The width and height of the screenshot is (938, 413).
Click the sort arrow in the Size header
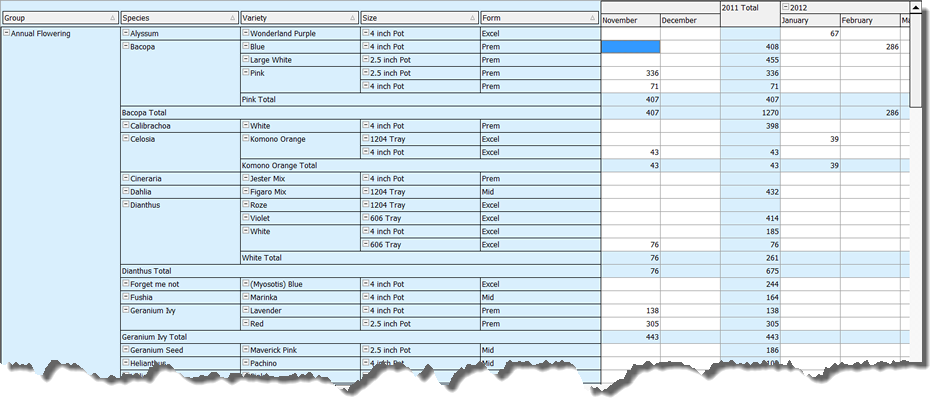click(471, 19)
